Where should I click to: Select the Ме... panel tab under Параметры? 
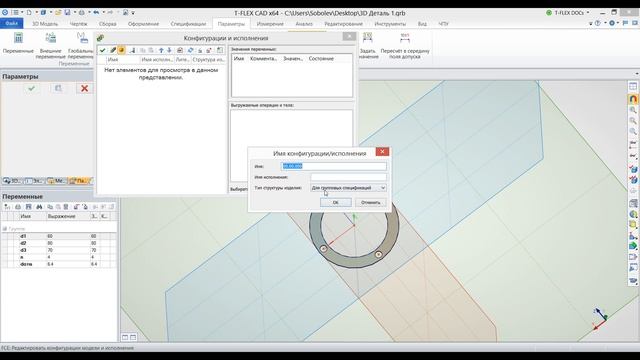tap(56, 180)
